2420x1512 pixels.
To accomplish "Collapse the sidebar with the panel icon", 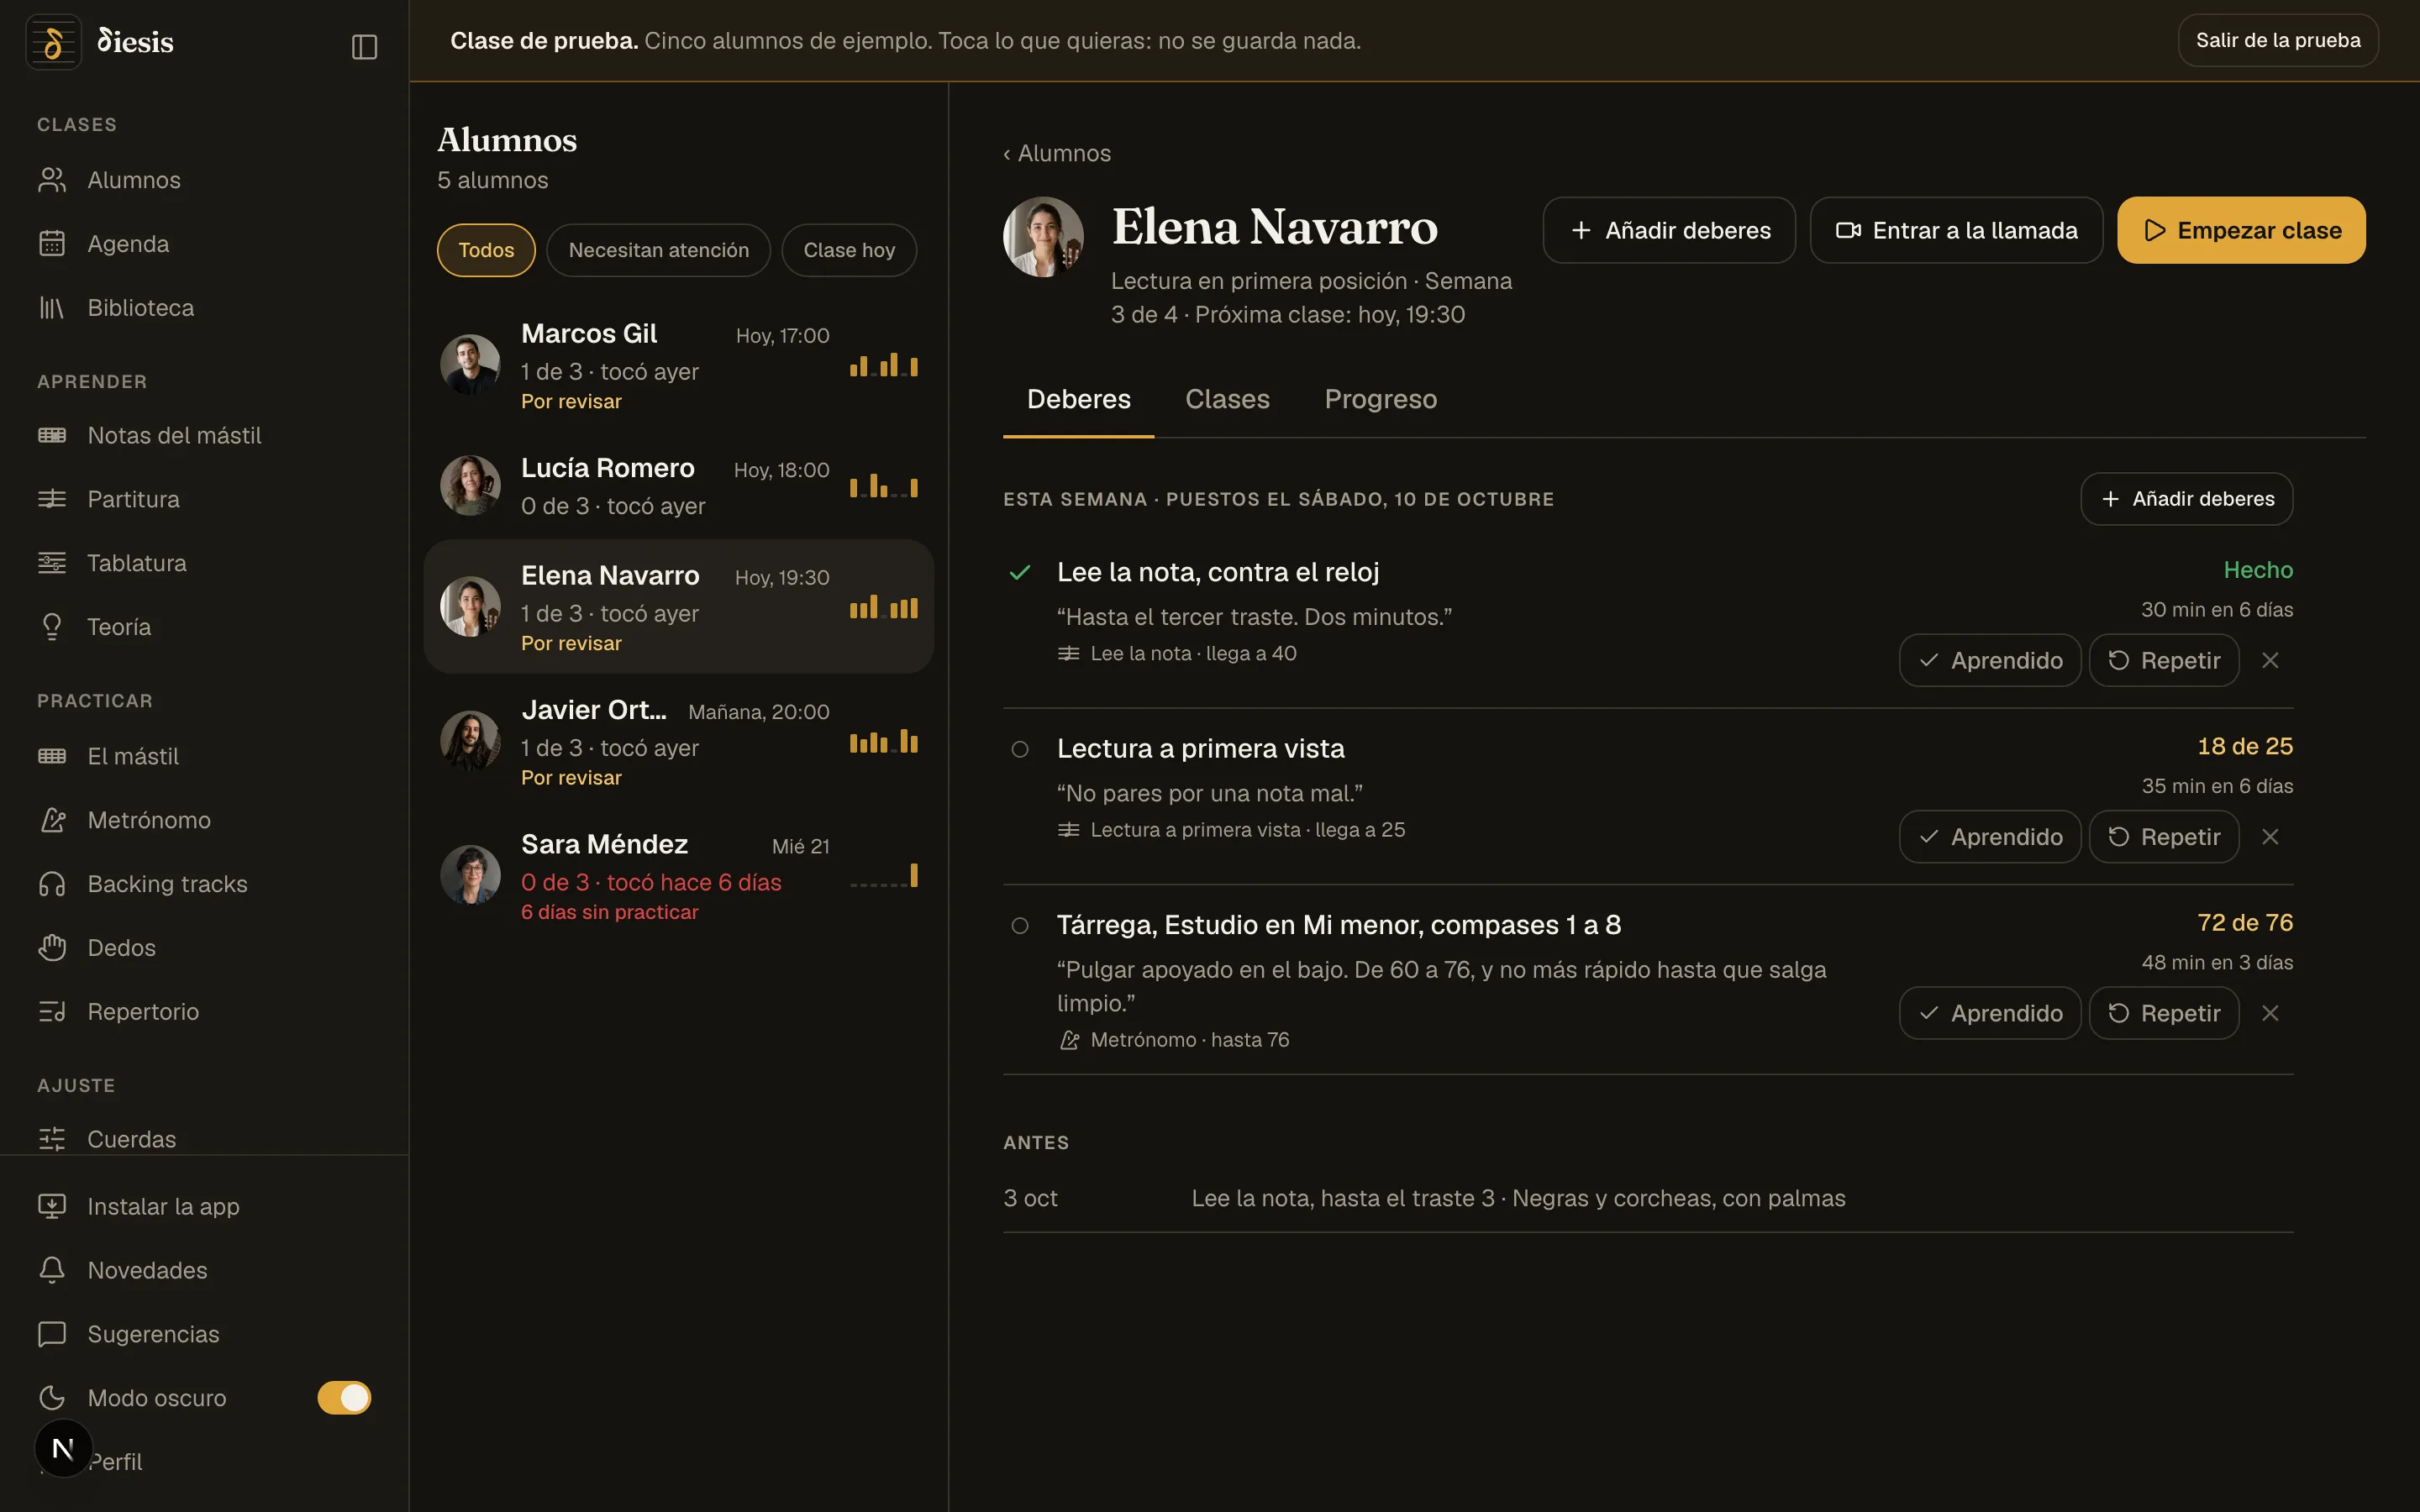I will coord(364,47).
